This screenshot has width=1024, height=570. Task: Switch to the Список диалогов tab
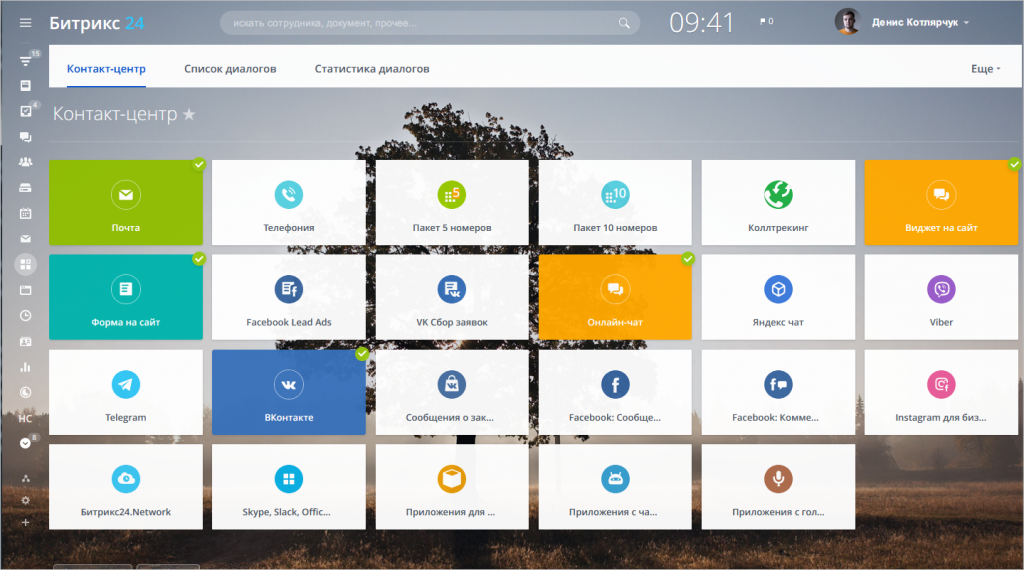[230, 69]
